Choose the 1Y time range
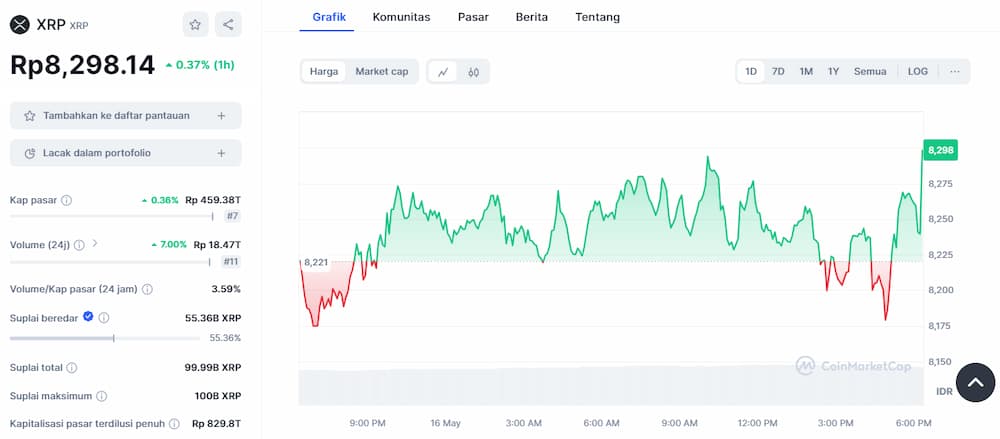Viewport: 1000px width, 439px height. tap(834, 71)
